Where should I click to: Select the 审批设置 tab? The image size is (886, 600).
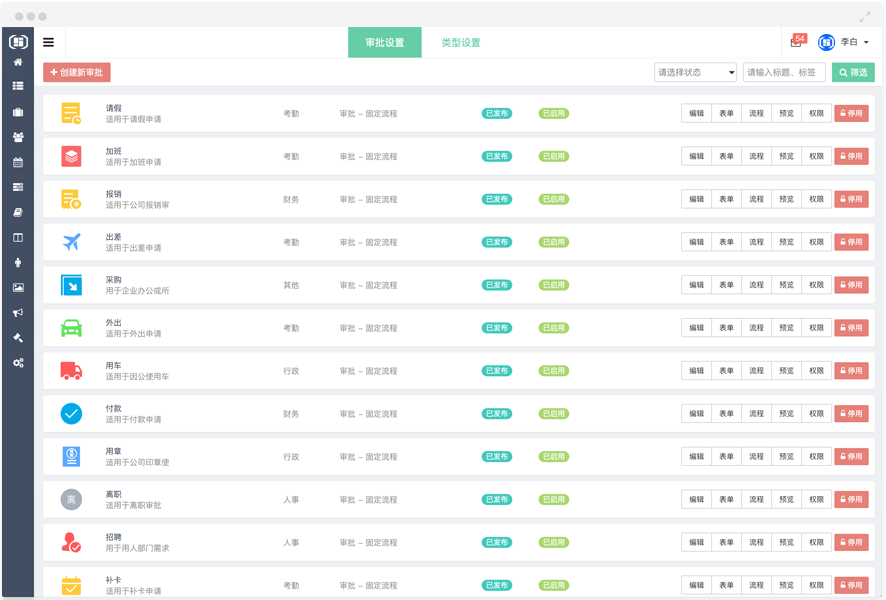[x=384, y=43]
